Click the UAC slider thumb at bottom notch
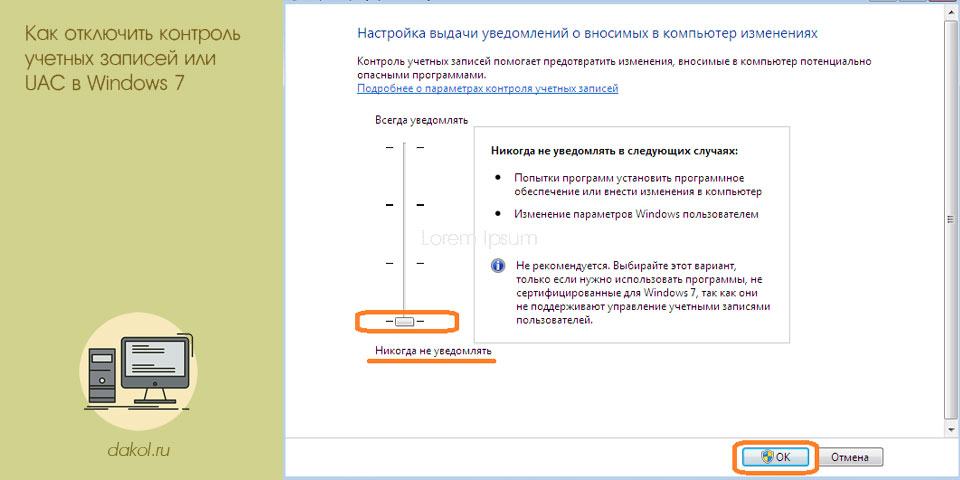Viewport: 960px width, 480px height. tap(404, 321)
